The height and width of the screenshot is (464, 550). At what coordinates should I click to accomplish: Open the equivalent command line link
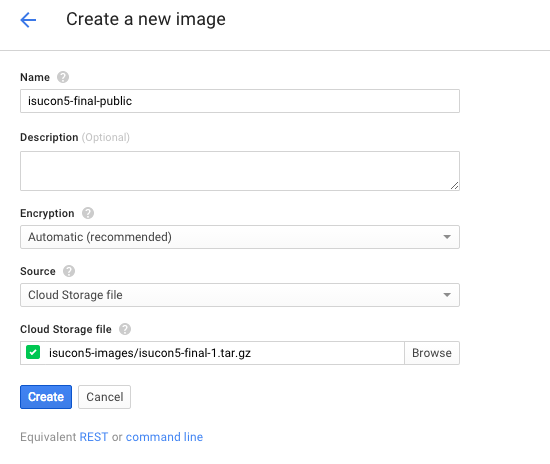click(164, 437)
